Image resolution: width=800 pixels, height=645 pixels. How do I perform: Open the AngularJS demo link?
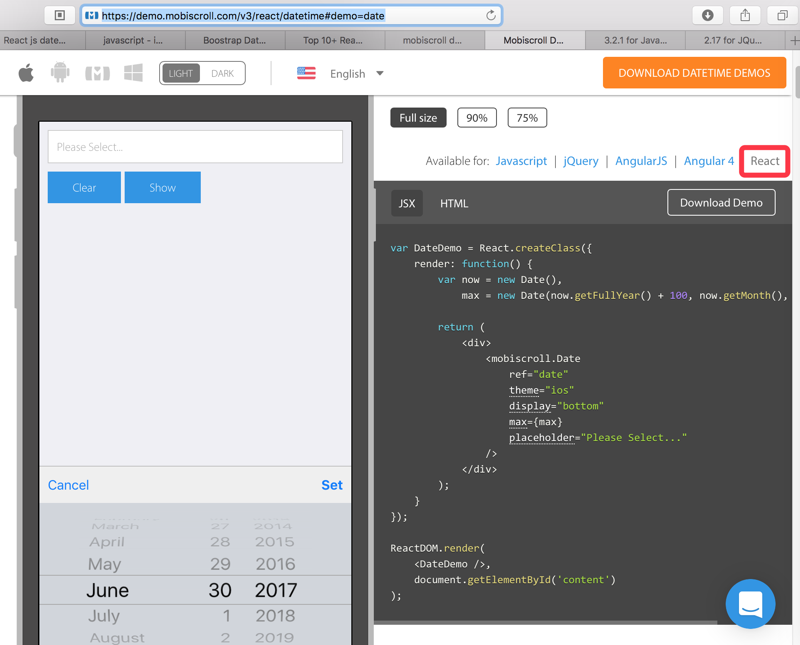click(x=641, y=160)
